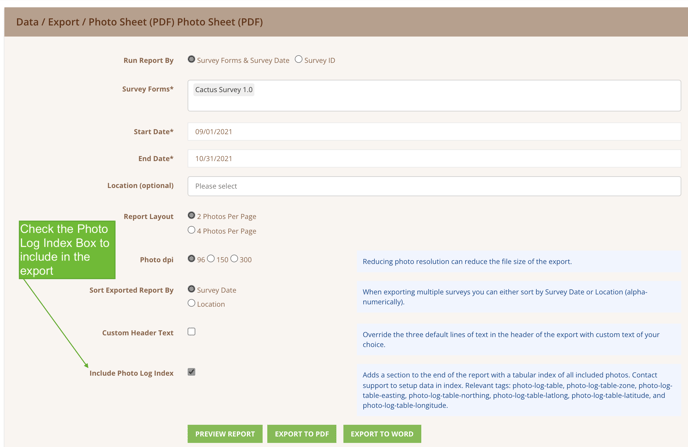Open the Location (optional) dropdown
This screenshot has width=688, height=447.
(x=434, y=186)
